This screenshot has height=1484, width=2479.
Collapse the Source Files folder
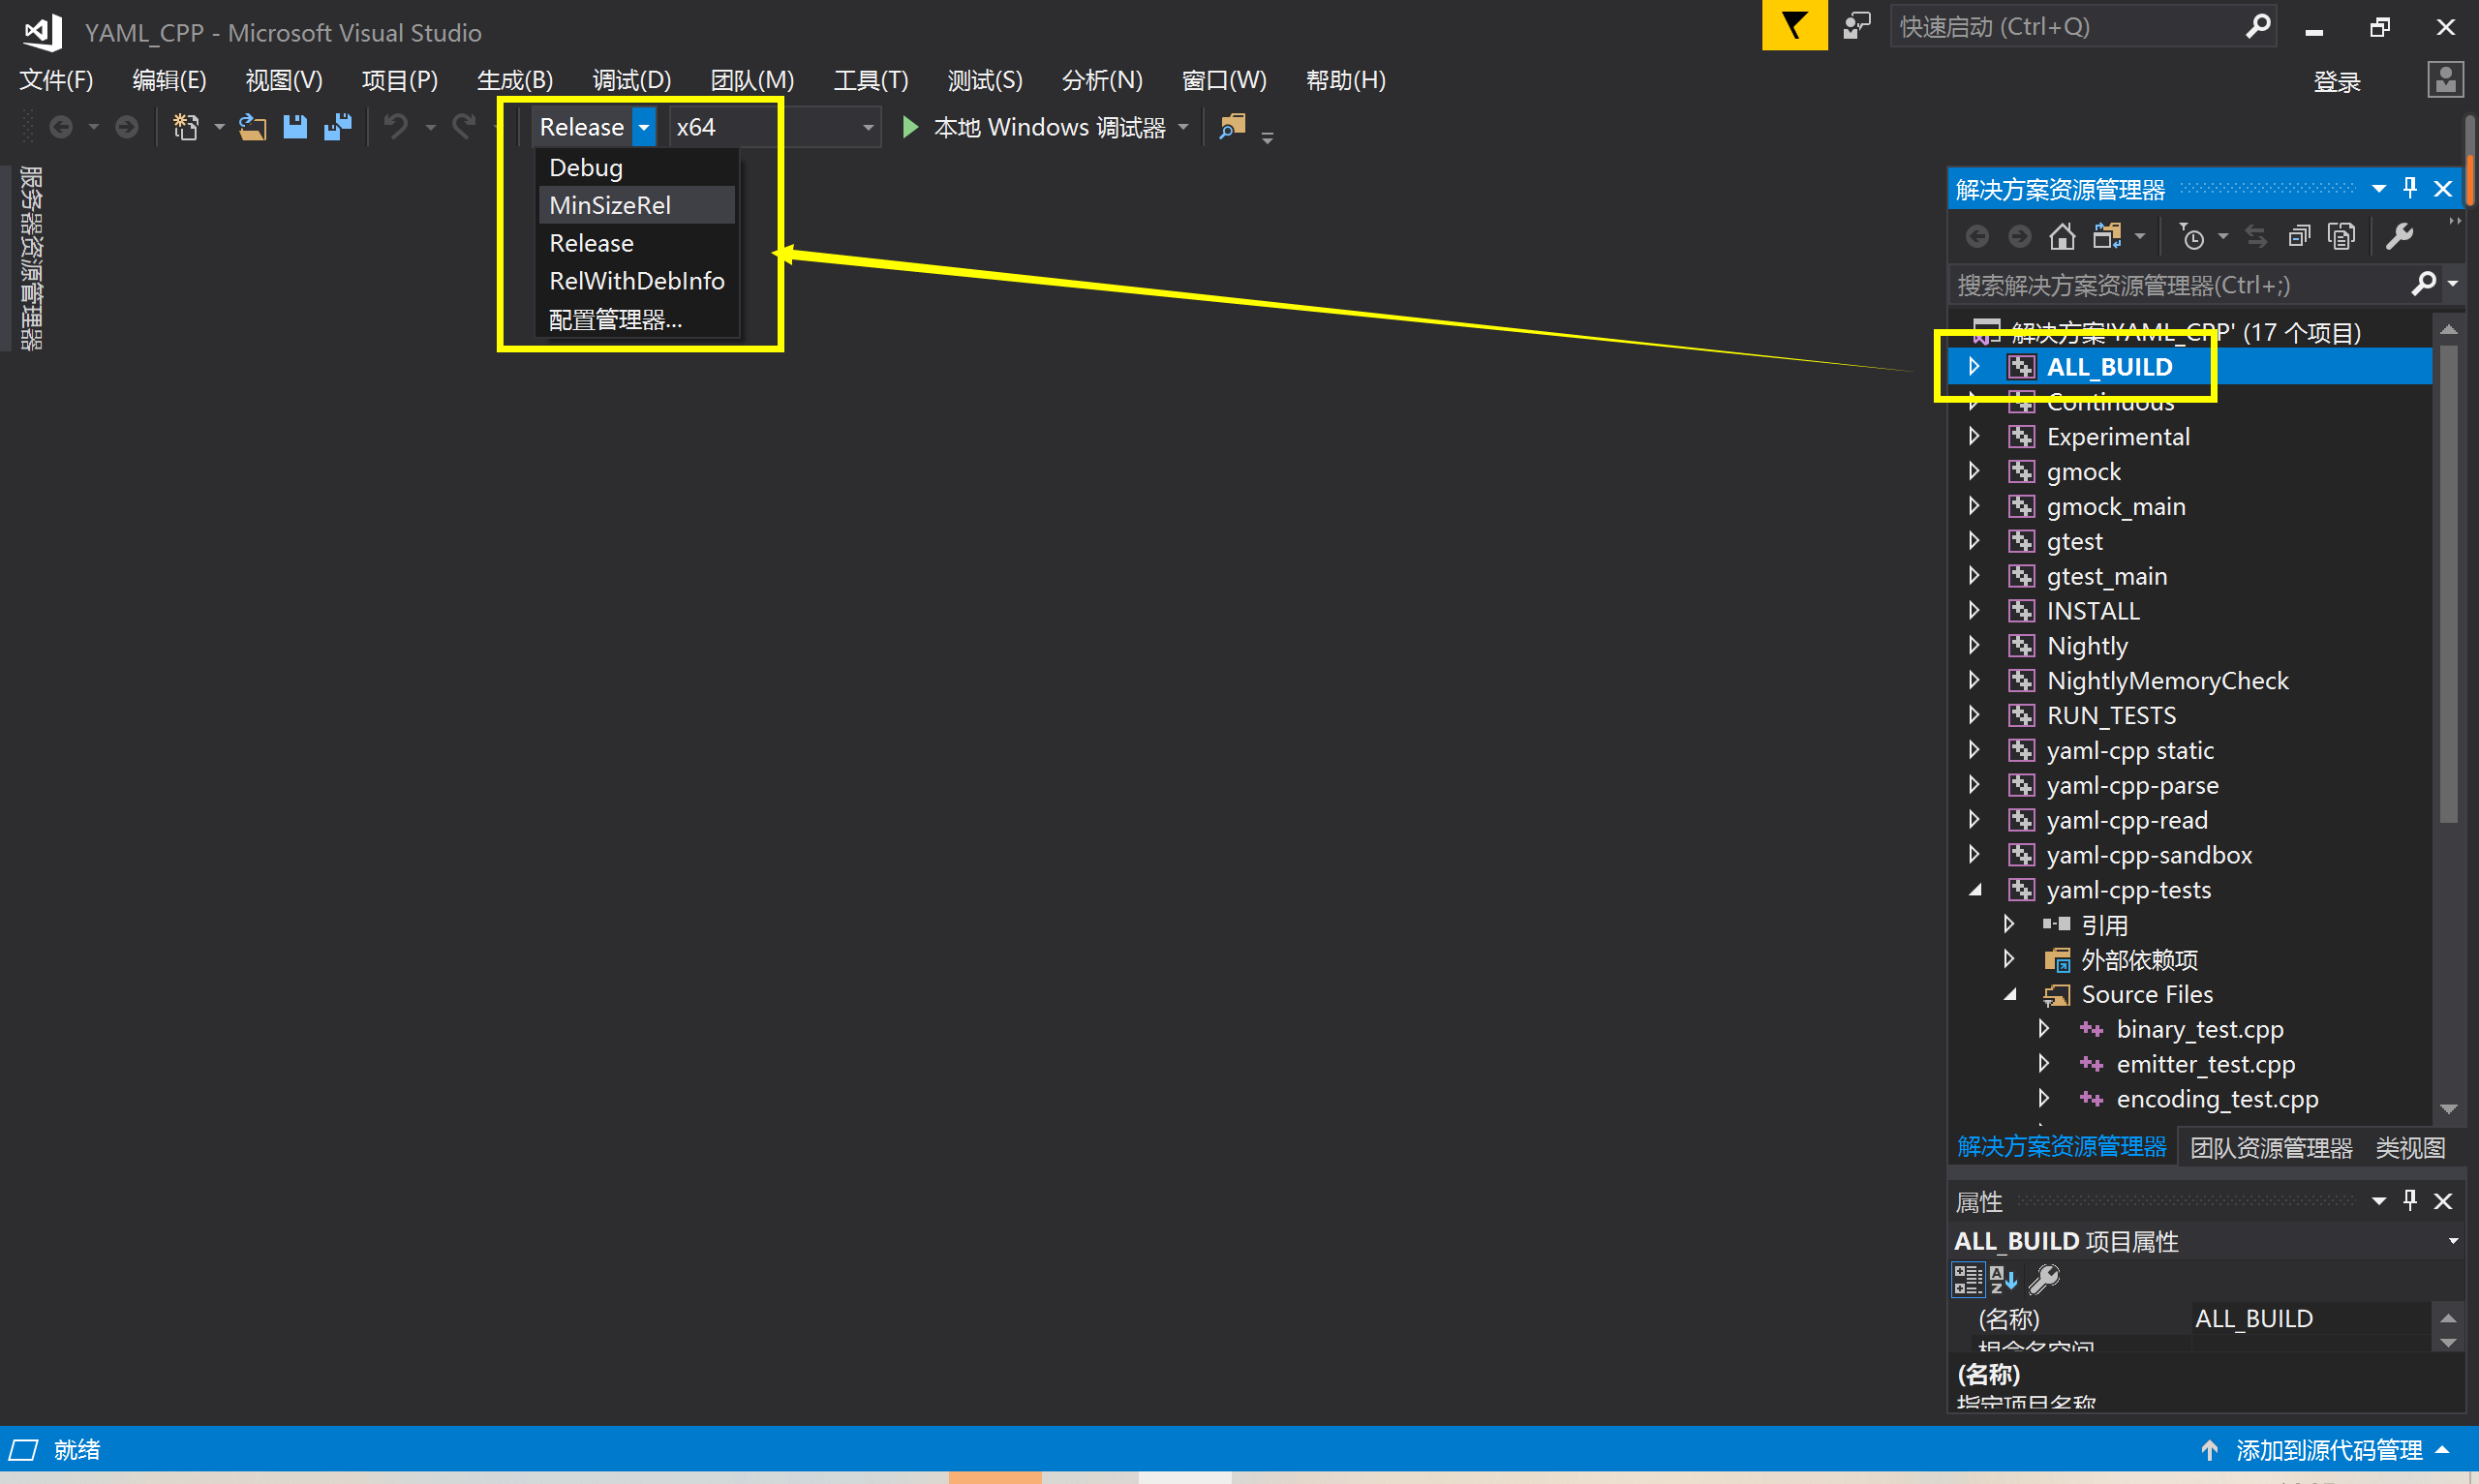coord(2012,994)
